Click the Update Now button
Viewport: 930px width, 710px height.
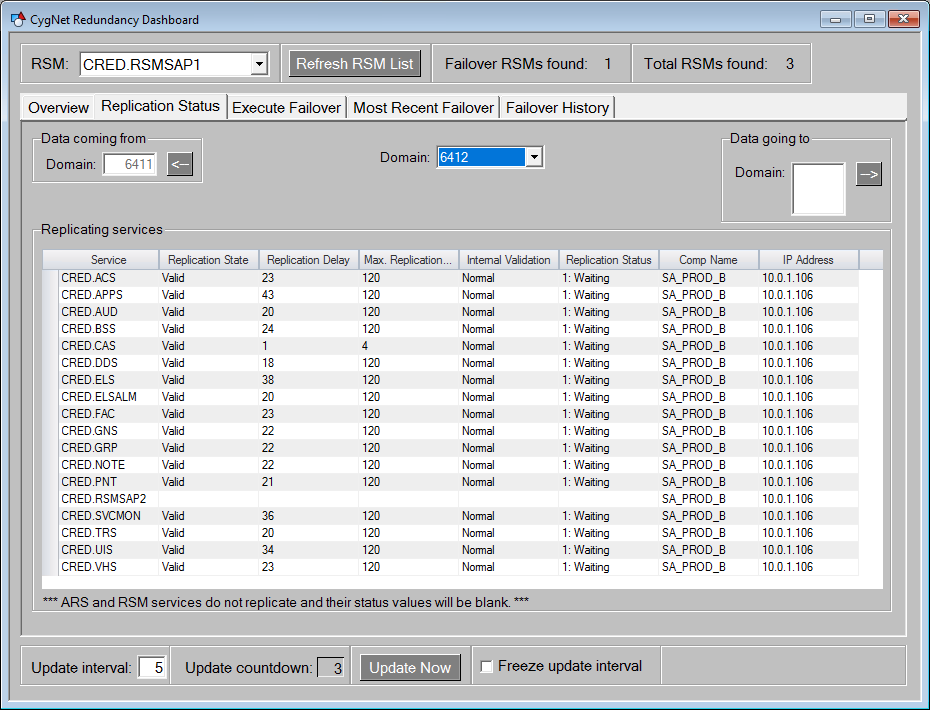[x=410, y=668]
